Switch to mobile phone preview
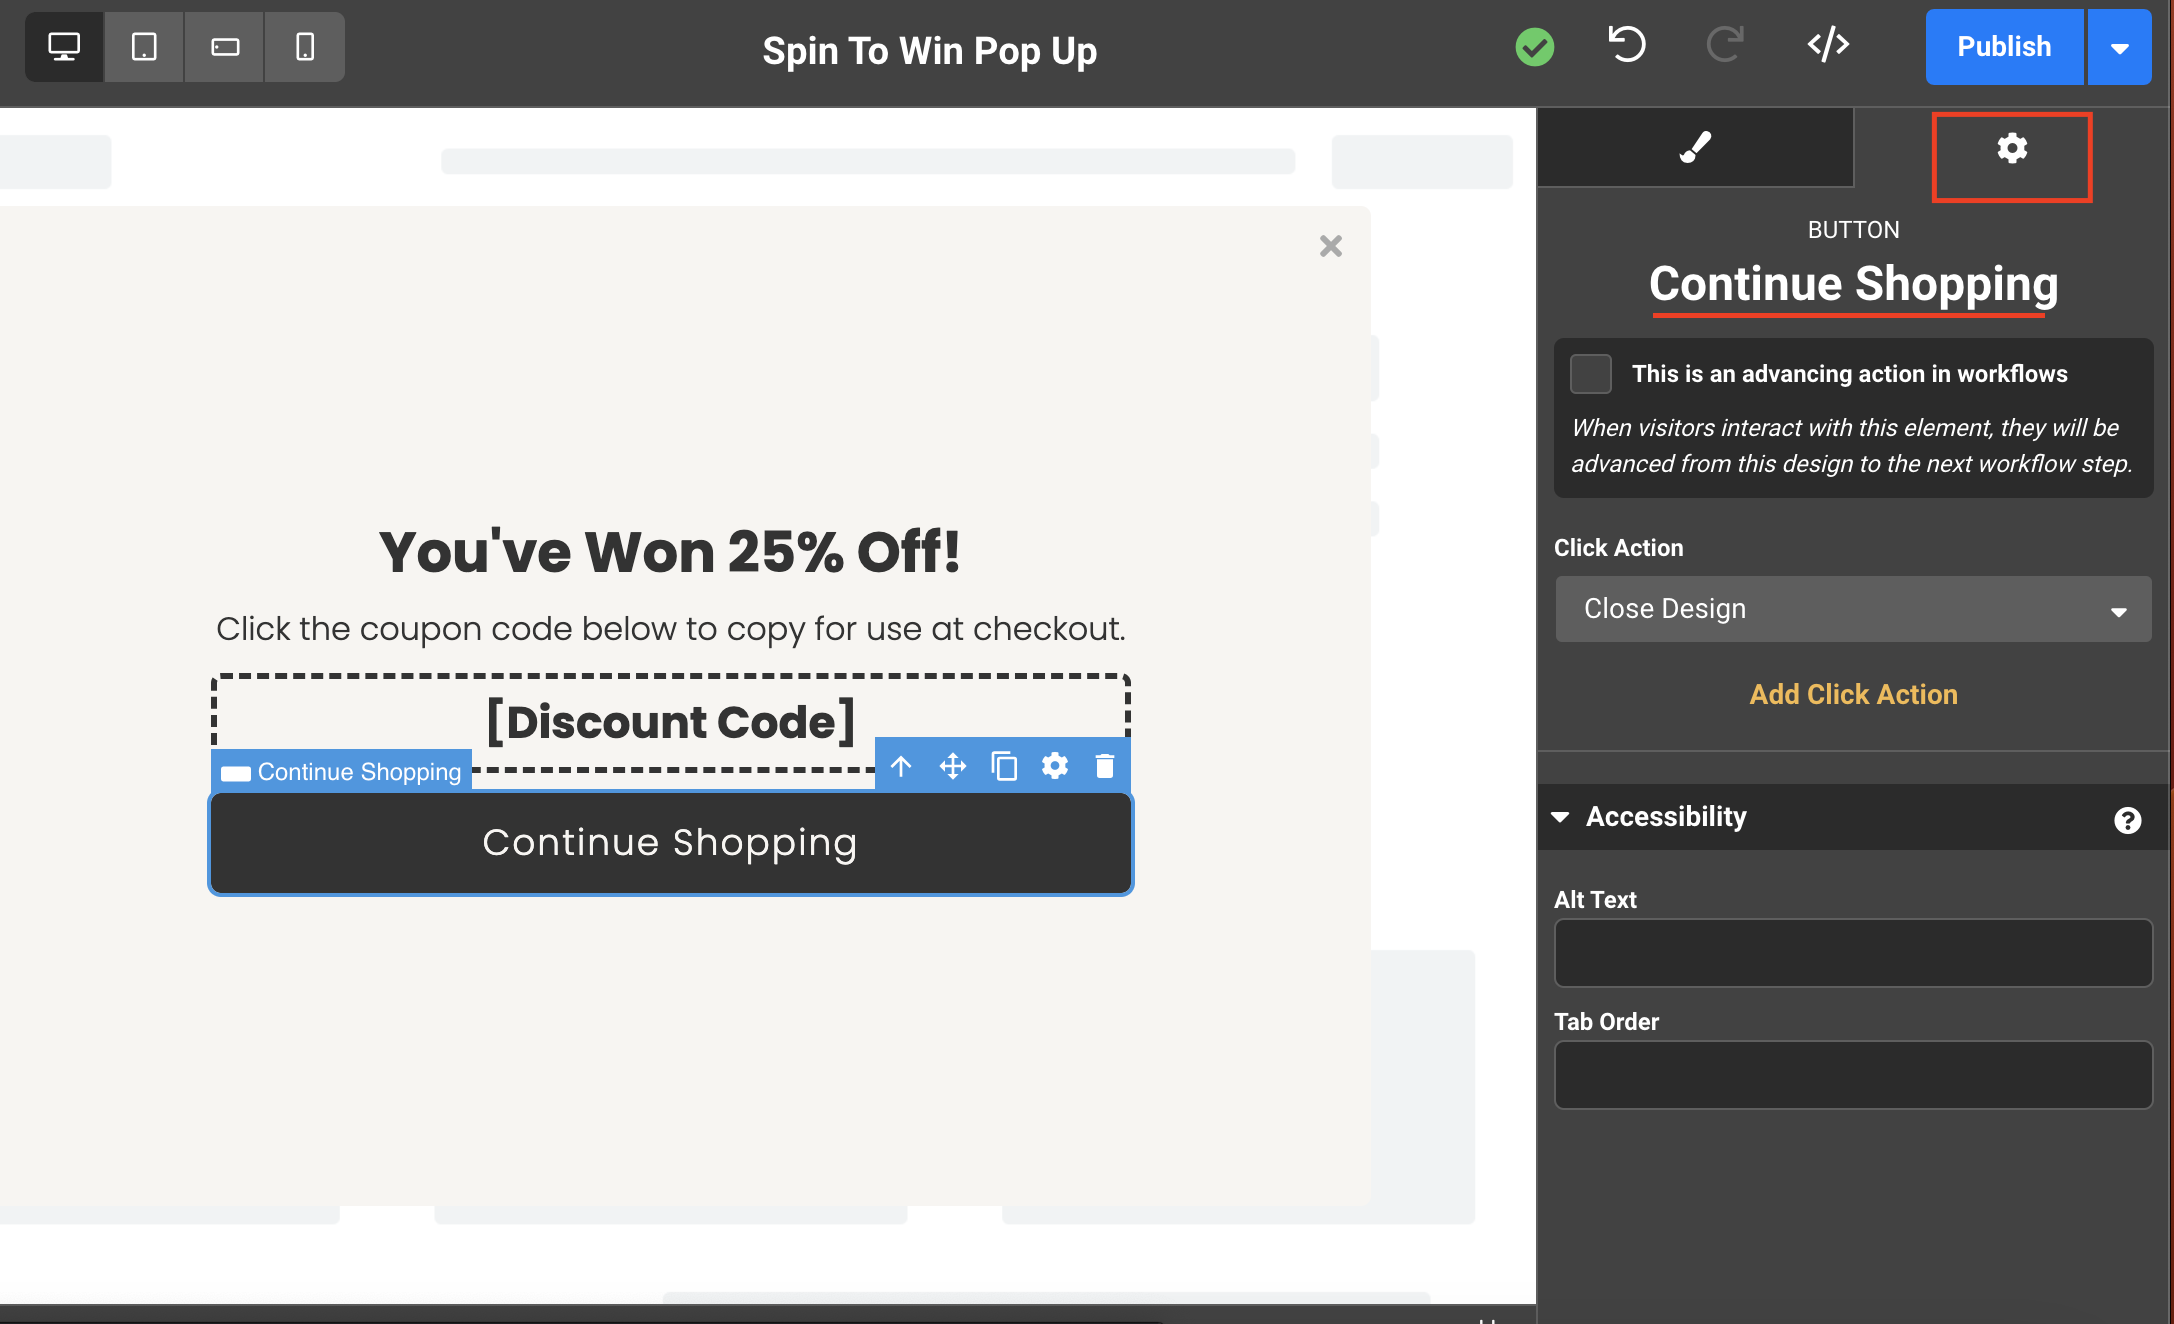This screenshot has height=1324, width=2174. [x=305, y=47]
